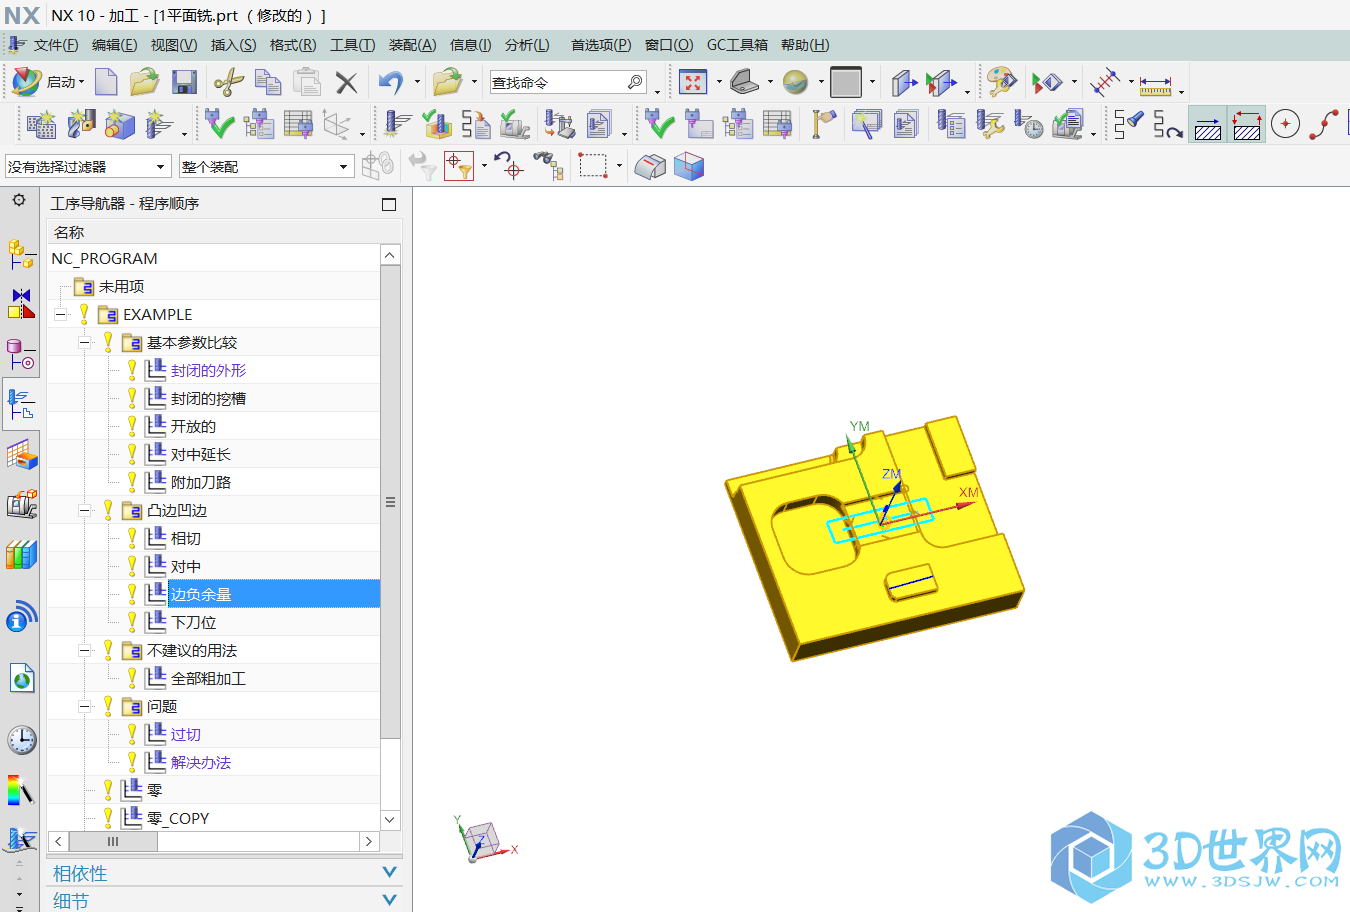Click the Delete X icon
The image size is (1350, 912).
[x=346, y=82]
